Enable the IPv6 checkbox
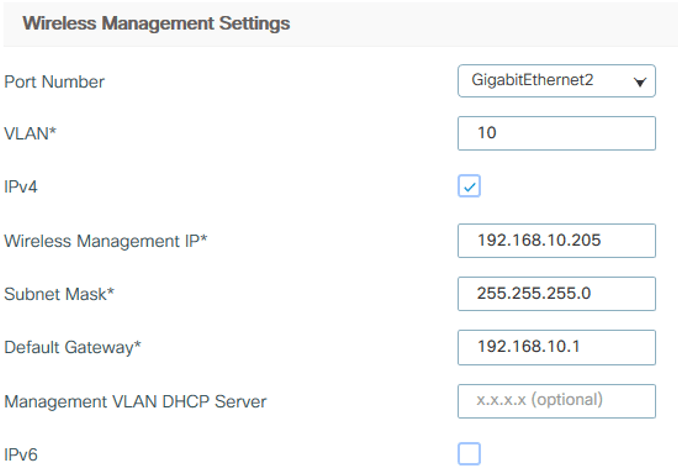The width and height of the screenshot is (678, 469). pos(469,454)
